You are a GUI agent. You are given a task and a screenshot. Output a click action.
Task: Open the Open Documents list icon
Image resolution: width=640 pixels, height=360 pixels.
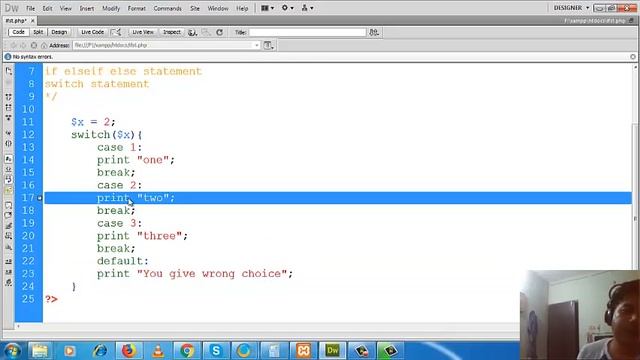(9, 71)
